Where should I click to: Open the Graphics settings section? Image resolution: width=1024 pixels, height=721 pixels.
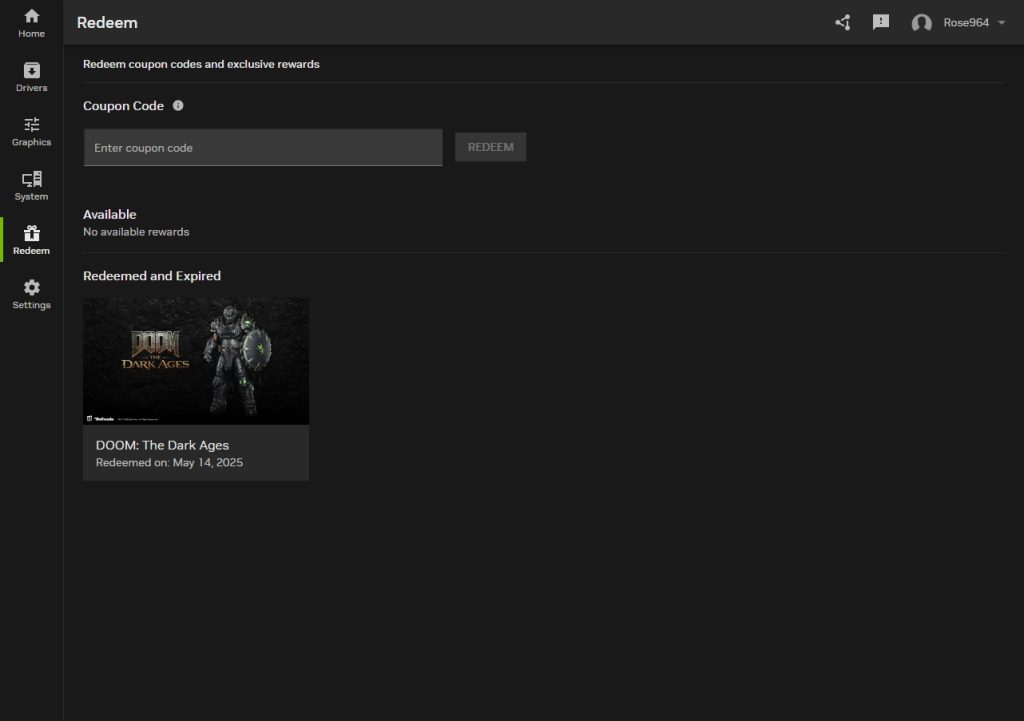pyautogui.click(x=31, y=131)
